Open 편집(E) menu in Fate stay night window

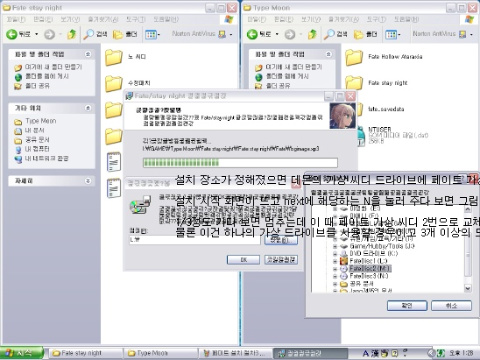coord(43,19)
